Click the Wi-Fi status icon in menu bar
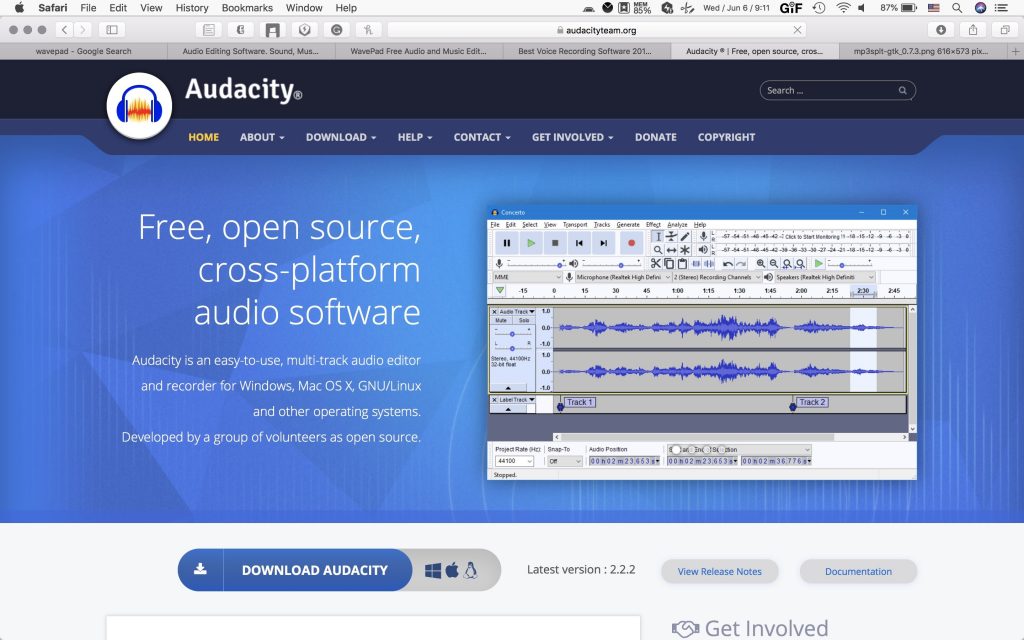This screenshot has width=1024, height=640. pos(843,8)
